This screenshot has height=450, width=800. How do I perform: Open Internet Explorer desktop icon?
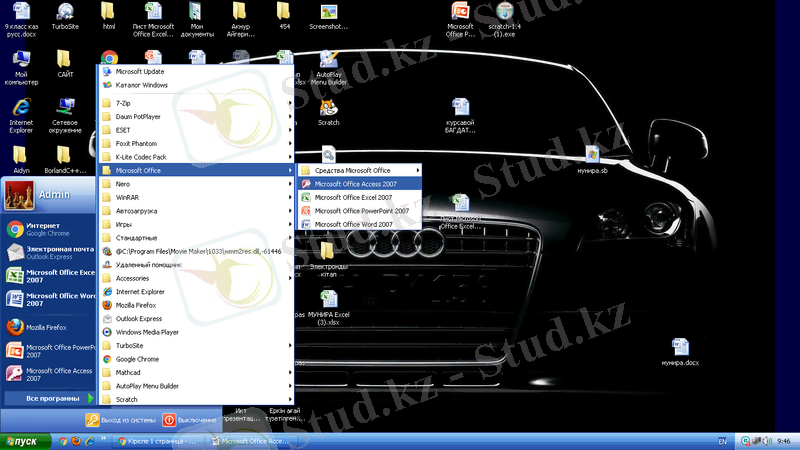pos(21,110)
